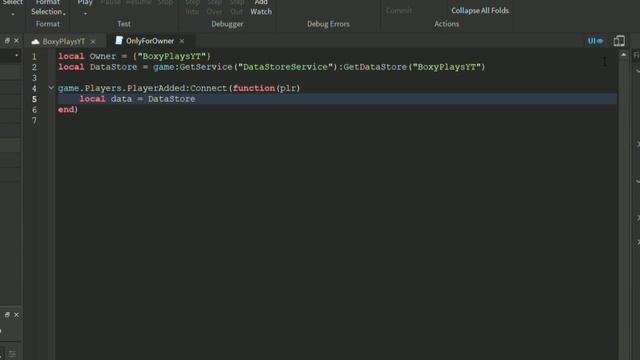Image resolution: width=640 pixels, height=360 pixels.
Task: Click the dimmed Resume button
Action: pyautogui.click(x=139, y=2)
